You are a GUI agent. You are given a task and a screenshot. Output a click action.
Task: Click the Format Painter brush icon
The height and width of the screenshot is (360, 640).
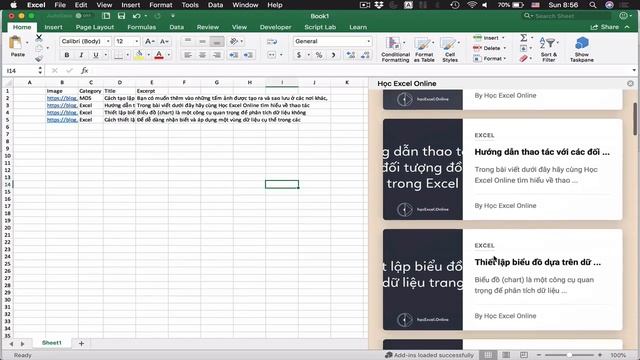(x=39, y=58)
